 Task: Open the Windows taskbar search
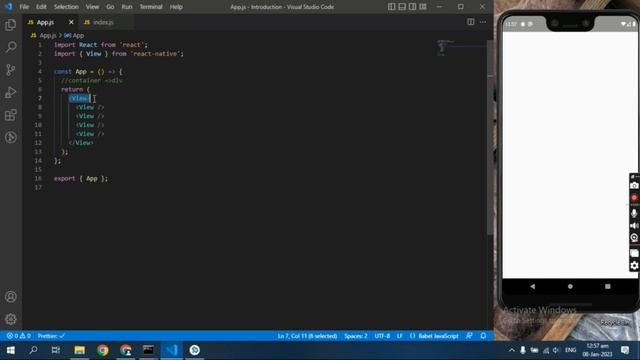33,350
